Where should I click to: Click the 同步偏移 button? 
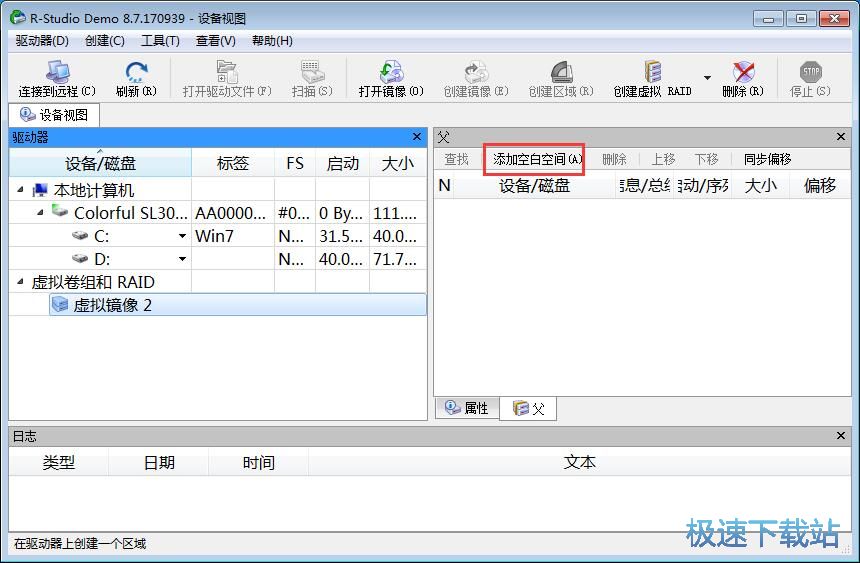click(x=767, y=159)
